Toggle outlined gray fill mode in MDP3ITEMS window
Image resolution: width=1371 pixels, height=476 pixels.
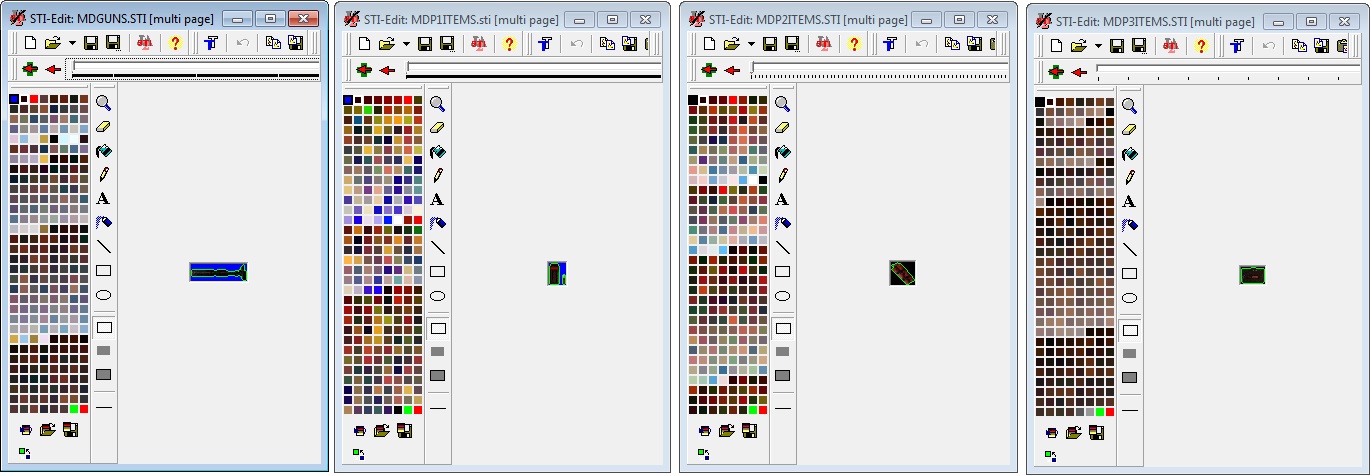1129,377
